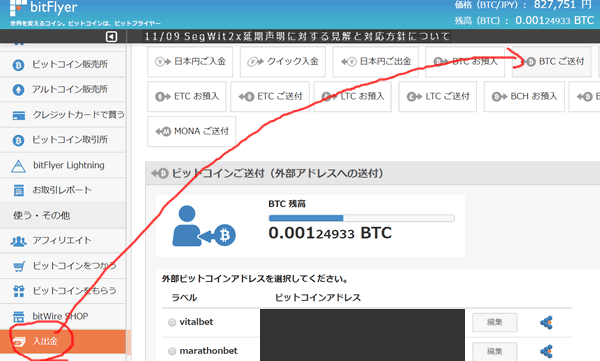Image resolution: width=600 pixels, height=361 pixels.
Task: Select the 入出金 sidebar item
Action: [x=63, y=341]
